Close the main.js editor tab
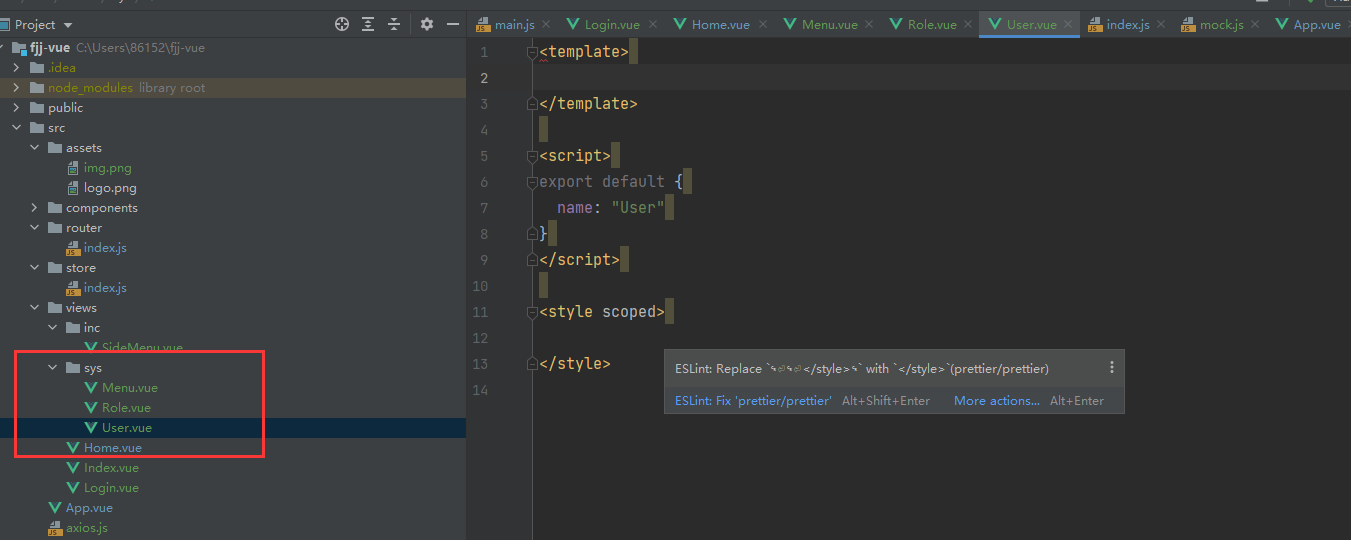This screenshot has height=540, width=1351. click(547, 25)
